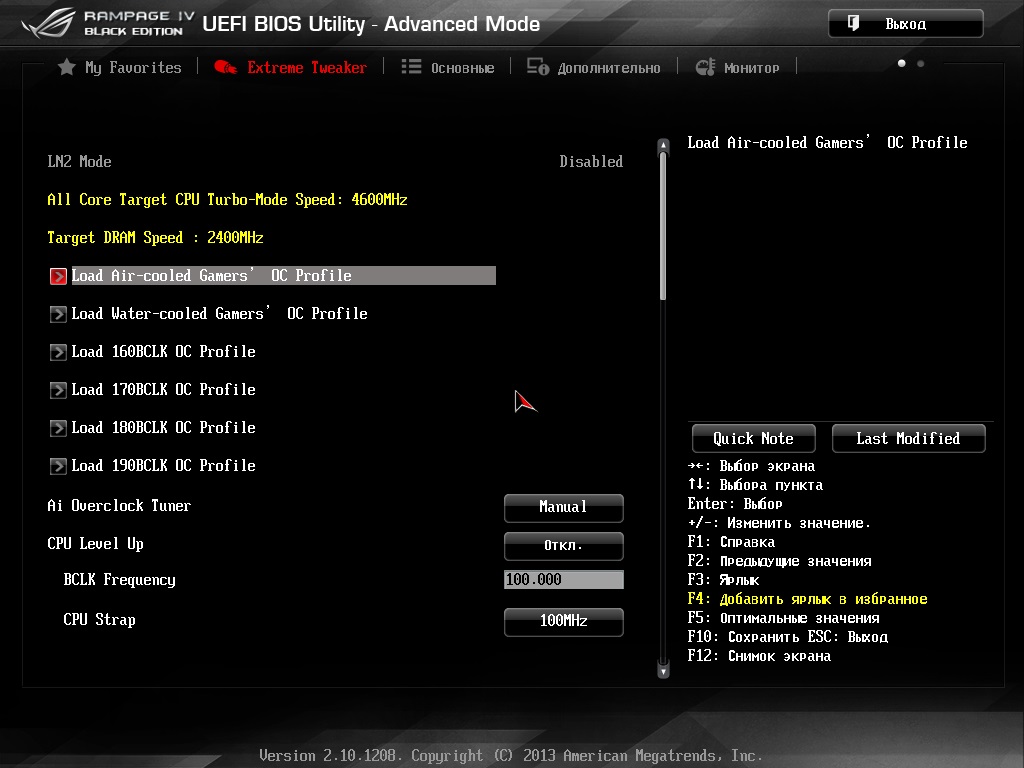The width and height of the screenshot is (1024, 768).
Task: Click the Изменить значение hint
Action: coord(779,523)
